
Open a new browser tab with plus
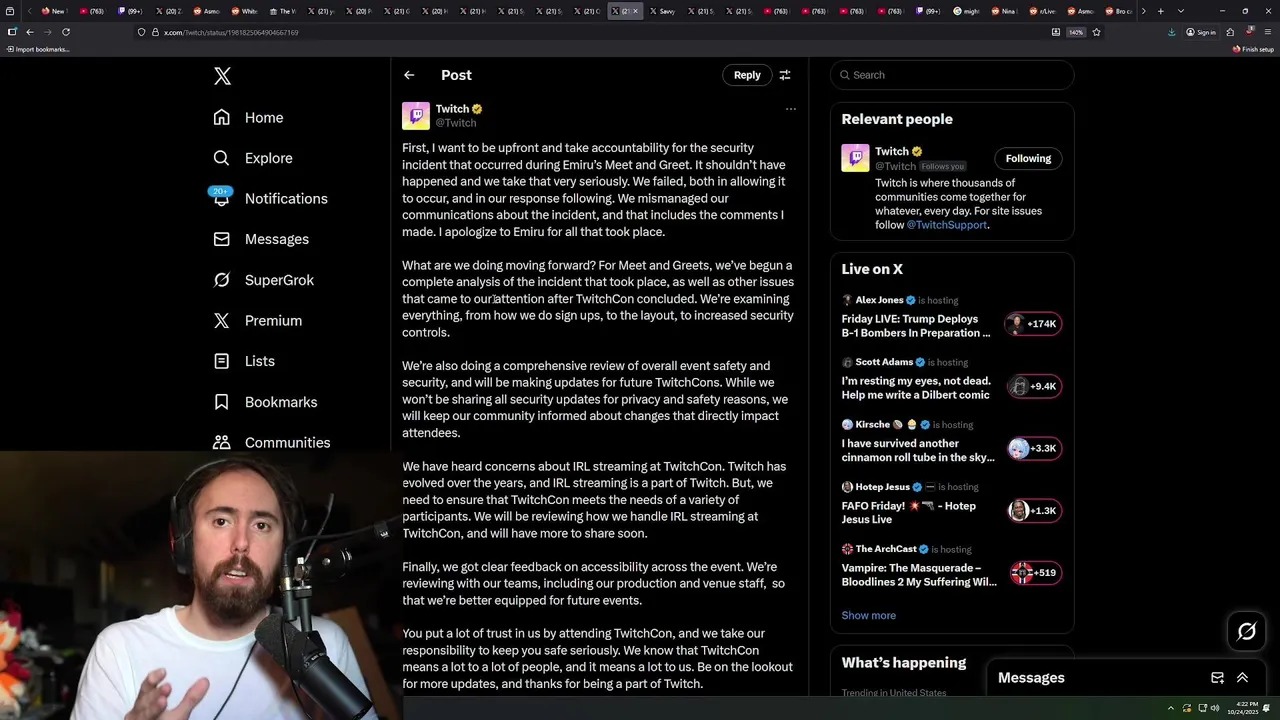pos(1160,11)
